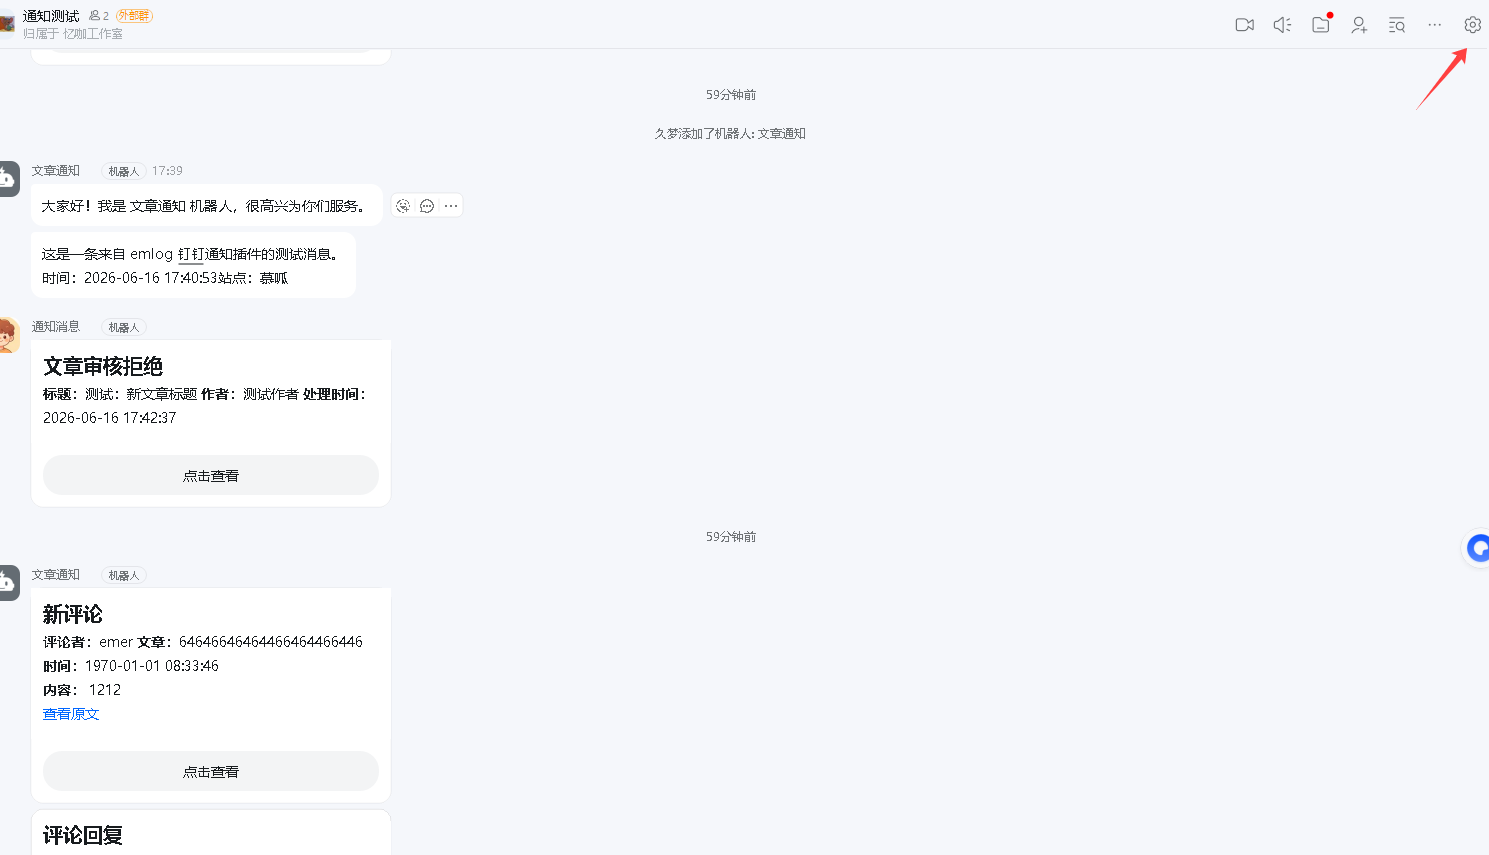
Task: Click the sender name 文章通知 at 17:39
Action: (56, 171)
